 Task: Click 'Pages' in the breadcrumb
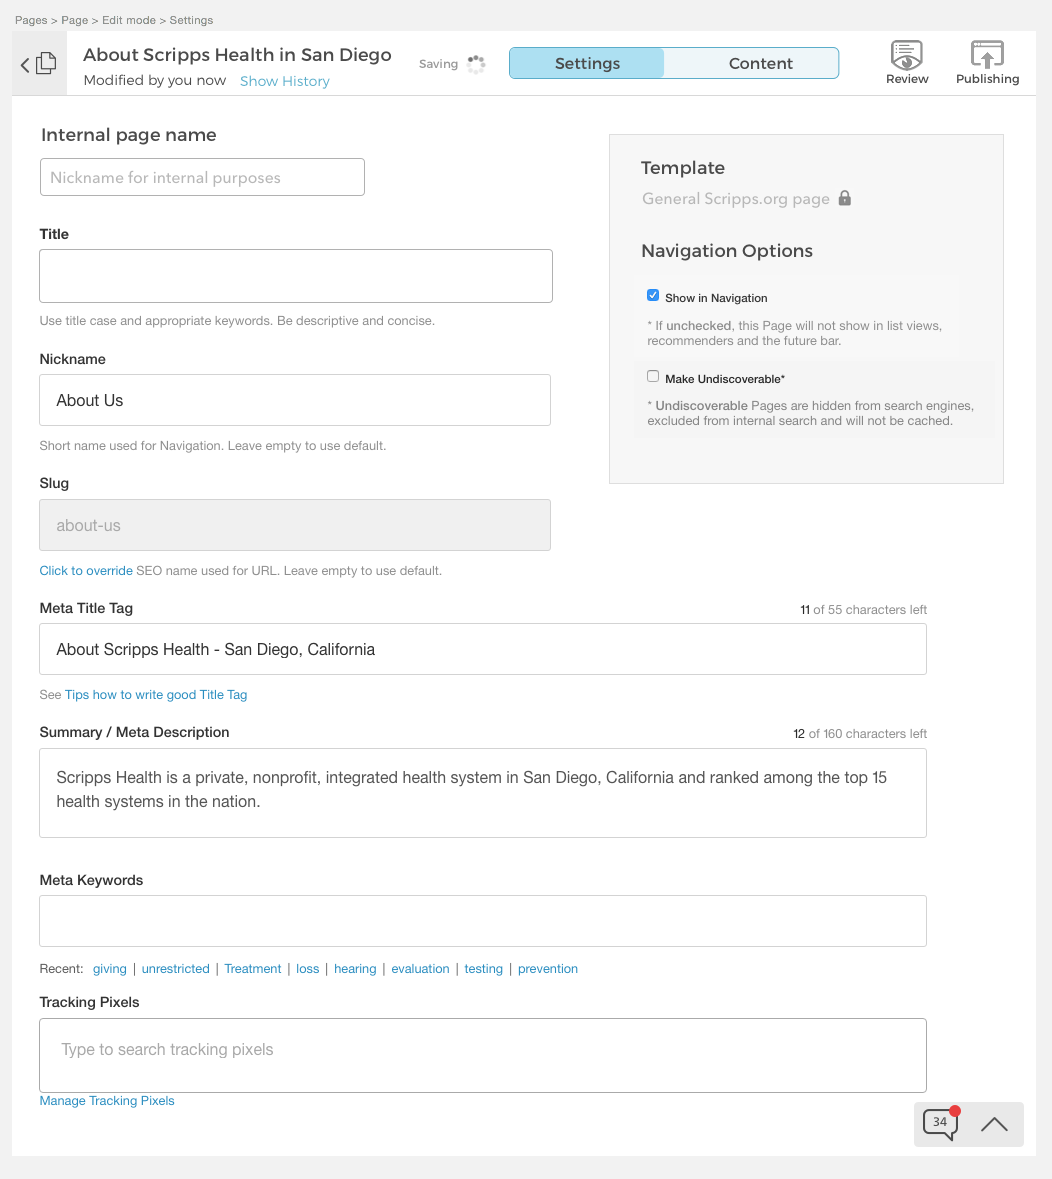[x=31, y=20]
